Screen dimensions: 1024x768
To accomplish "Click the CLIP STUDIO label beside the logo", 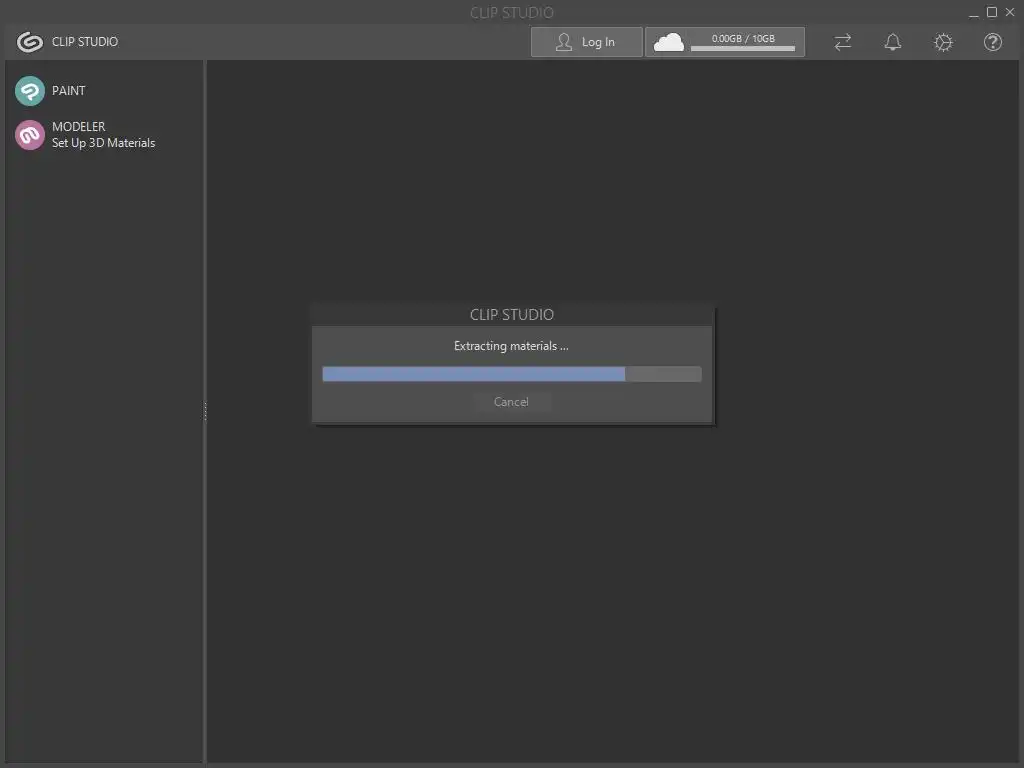I will 85,42.
